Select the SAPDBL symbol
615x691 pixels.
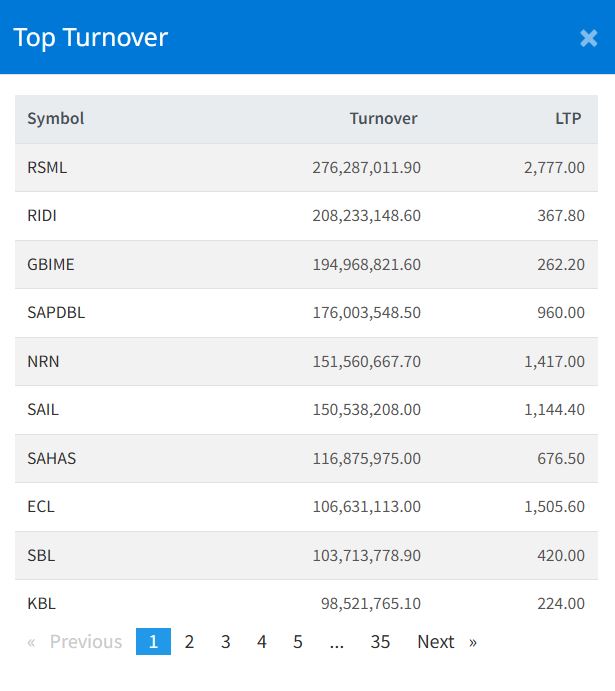[56, 312]
